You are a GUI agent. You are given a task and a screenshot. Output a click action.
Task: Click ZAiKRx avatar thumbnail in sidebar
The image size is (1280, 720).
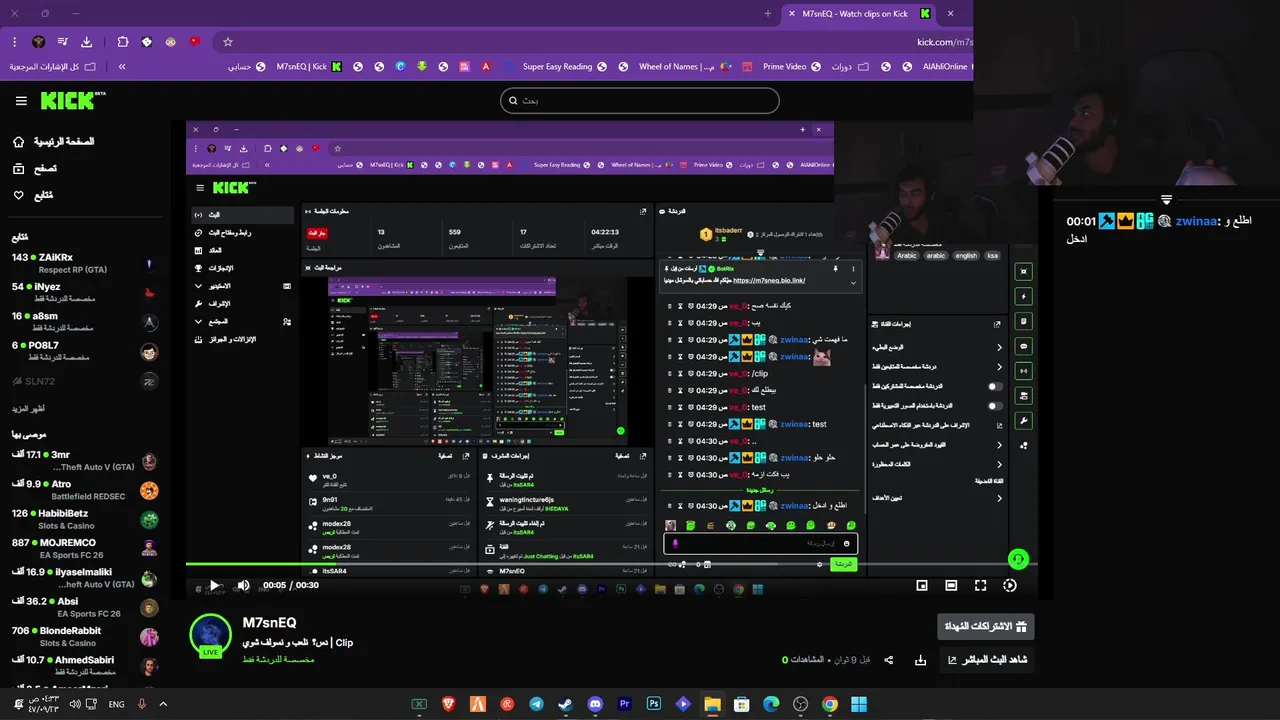pos(149,264)
